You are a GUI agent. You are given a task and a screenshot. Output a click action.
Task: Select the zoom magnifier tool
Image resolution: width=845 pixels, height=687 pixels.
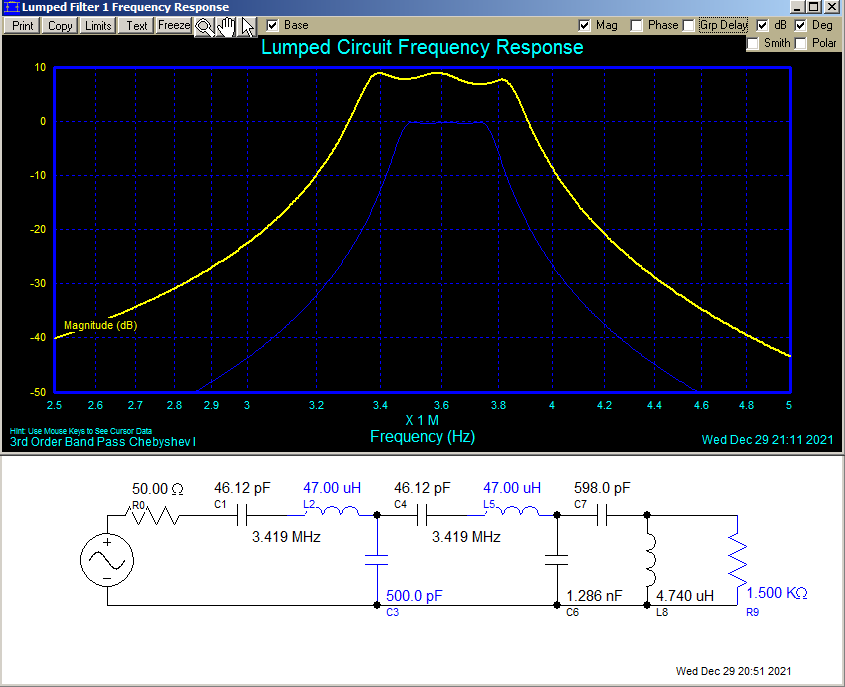click(204, 26)
